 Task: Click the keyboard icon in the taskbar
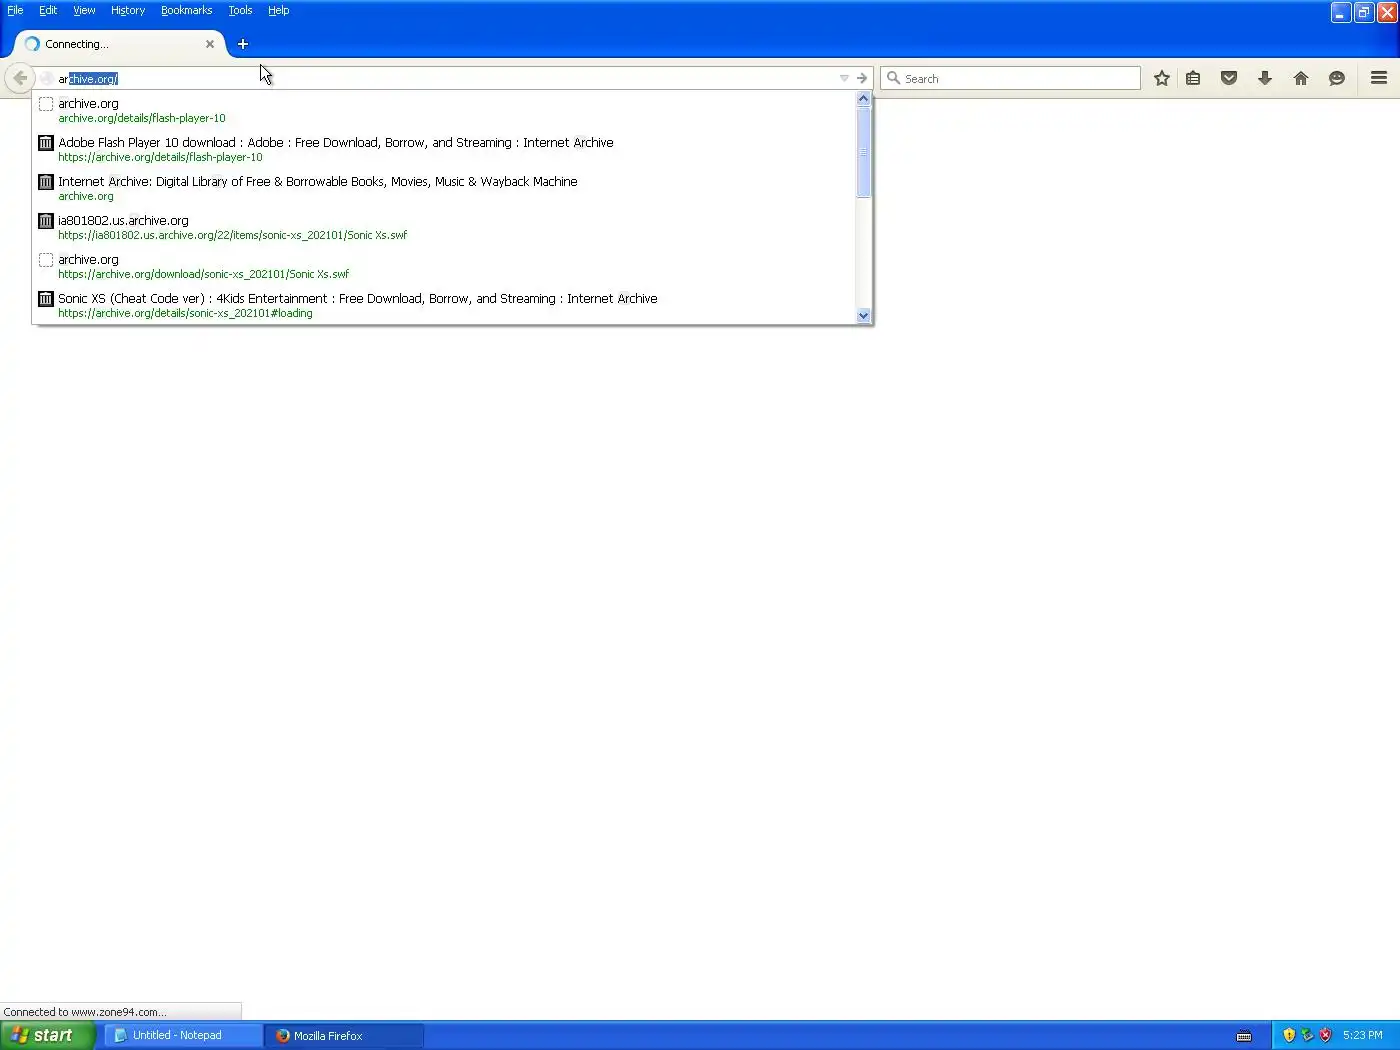pos(1244,1036)
